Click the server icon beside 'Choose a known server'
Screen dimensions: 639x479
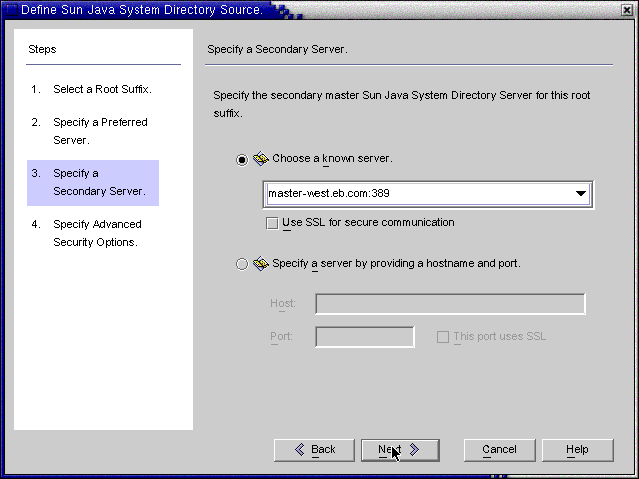(261, 158)
